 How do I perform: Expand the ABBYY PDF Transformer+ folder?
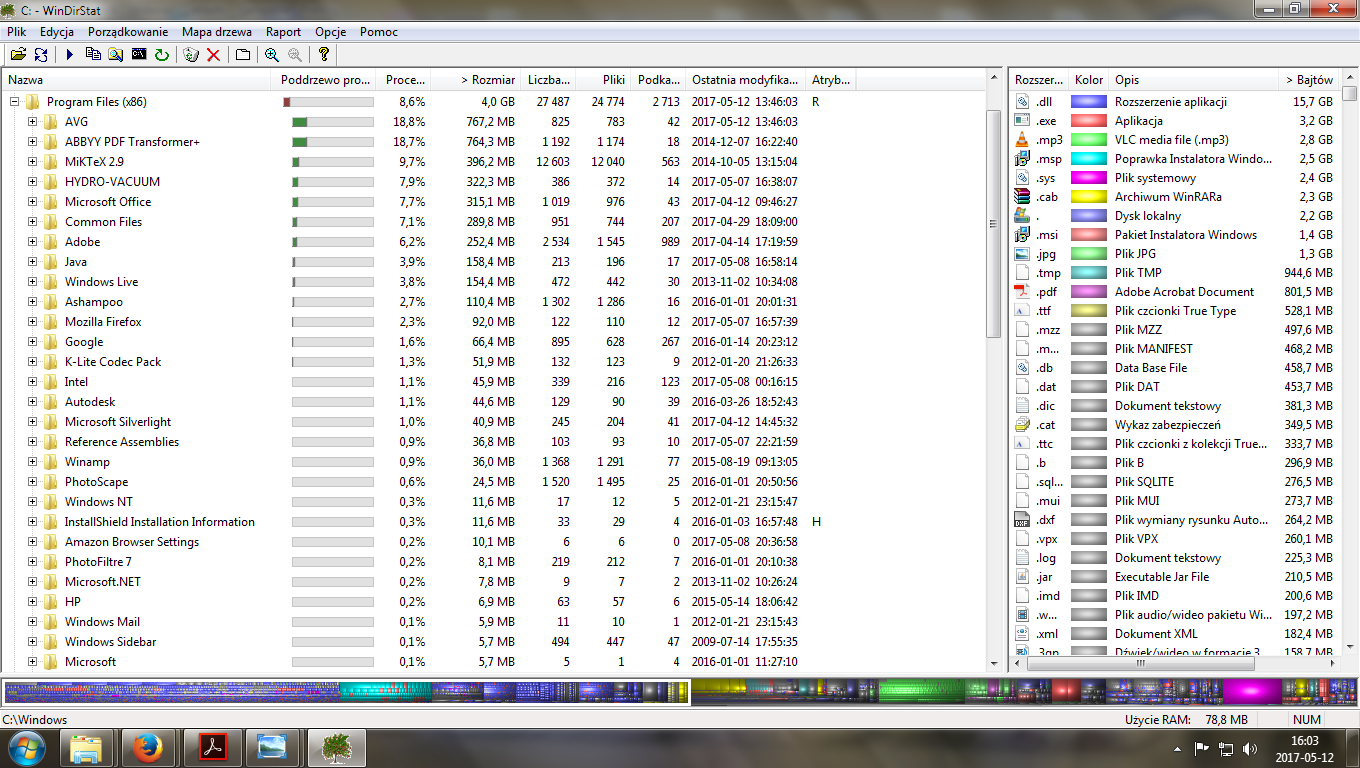(x=32, y=142)
